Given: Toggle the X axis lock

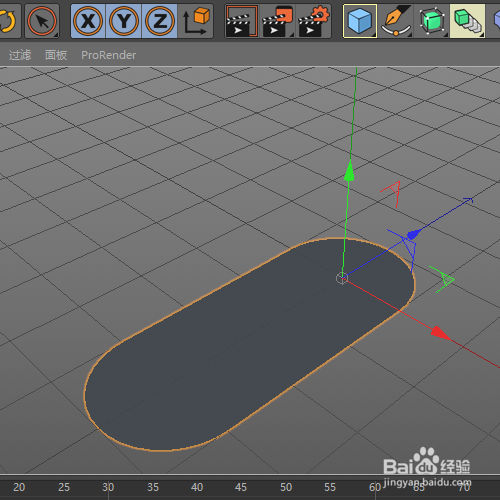Looking at the screenshot, I should click(x=88, y=21).
